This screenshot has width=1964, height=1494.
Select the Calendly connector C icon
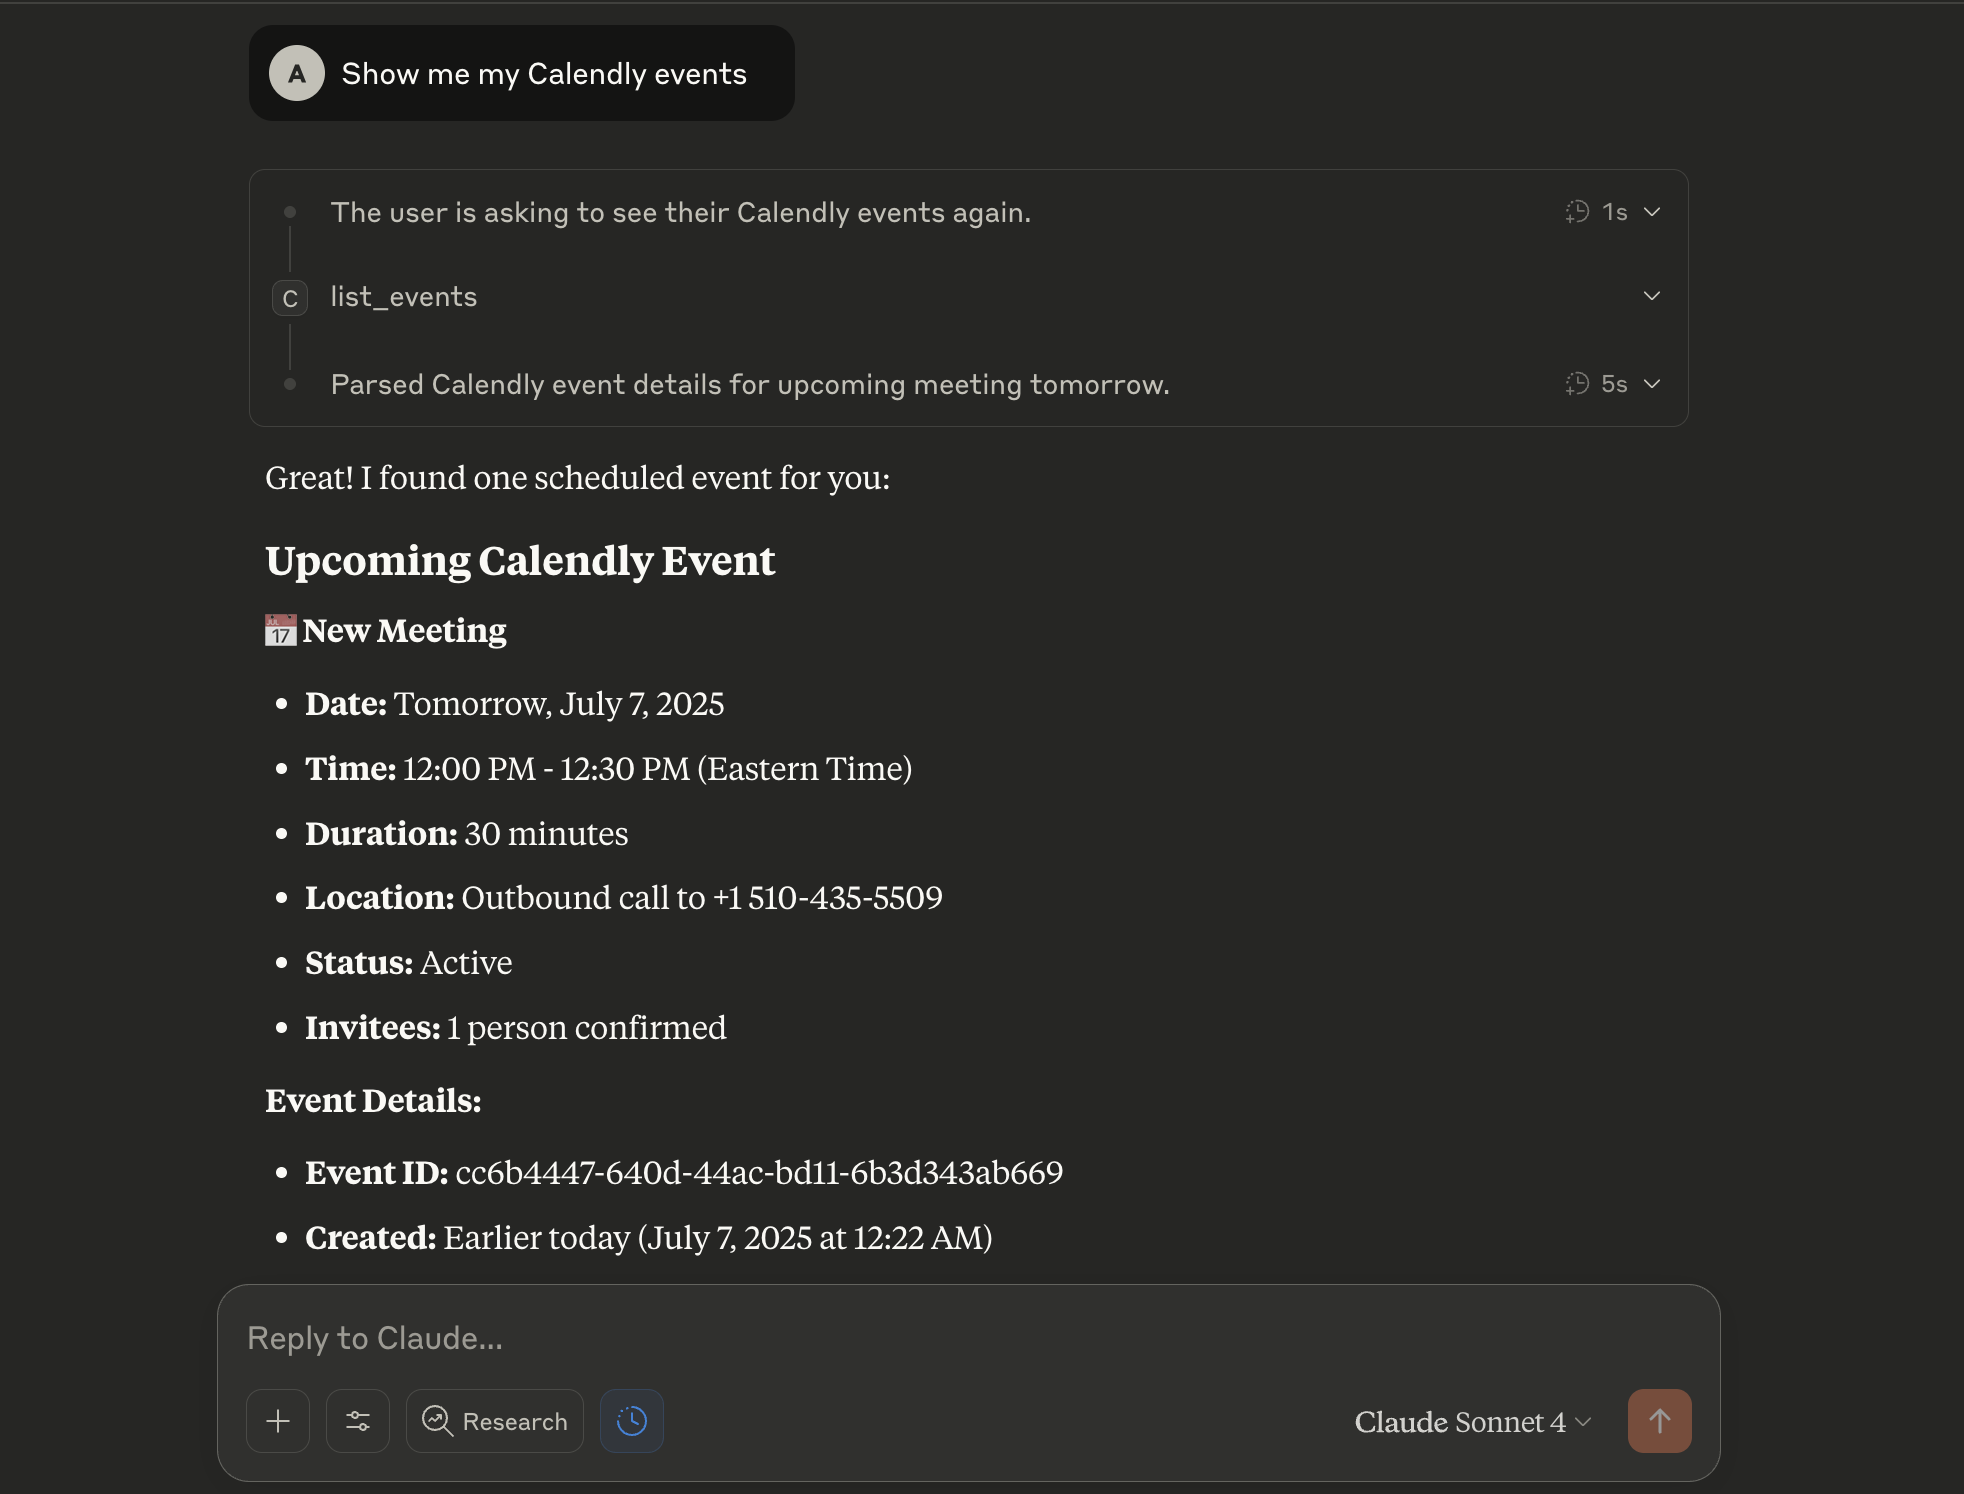click(x=289, y=297)
